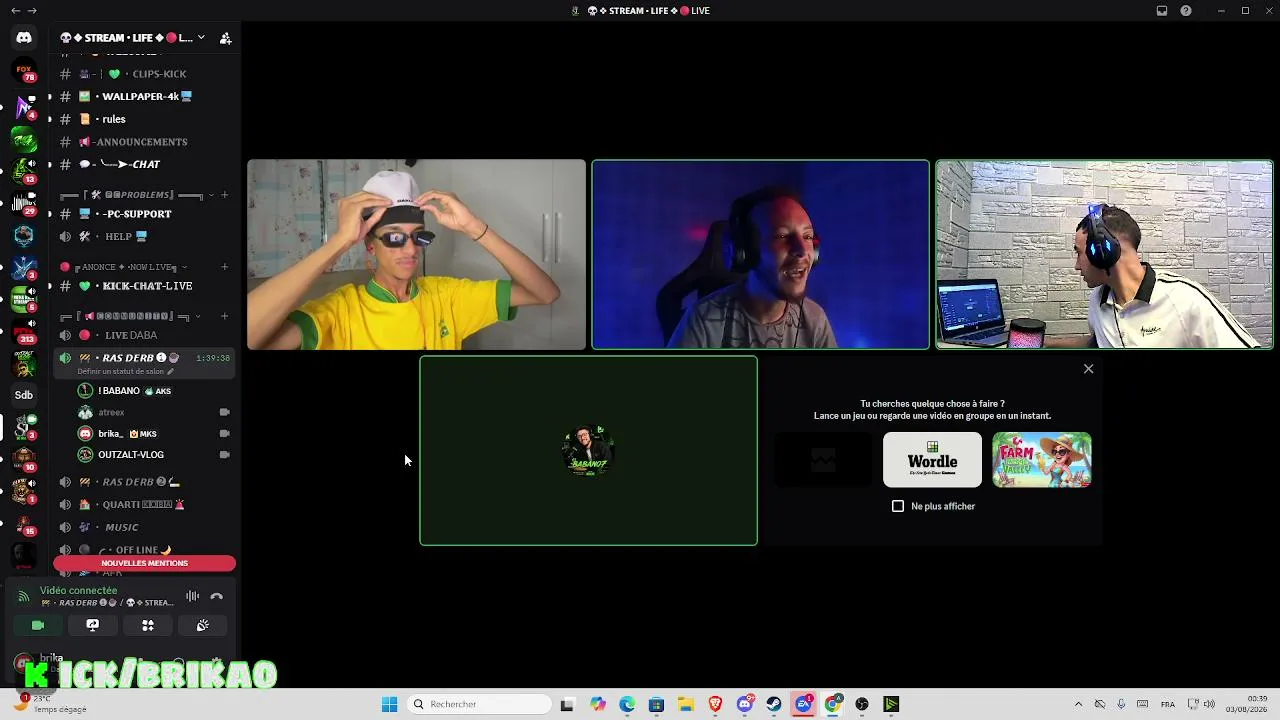Open File Explorer from the taskbar
The image size is (1280, 720).
686,704
